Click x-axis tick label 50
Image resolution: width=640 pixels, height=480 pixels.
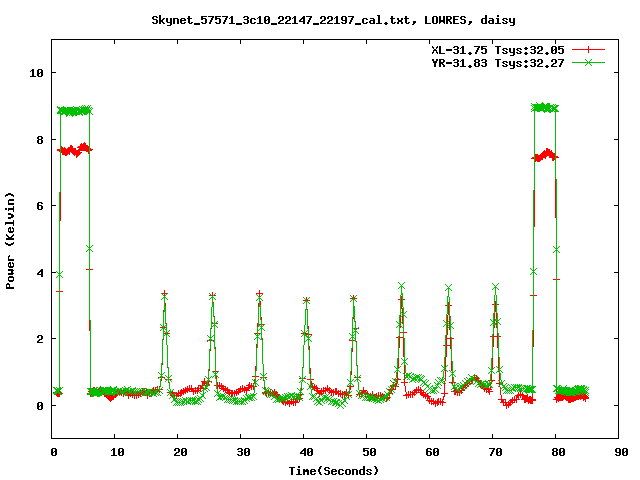click(369, 452)
